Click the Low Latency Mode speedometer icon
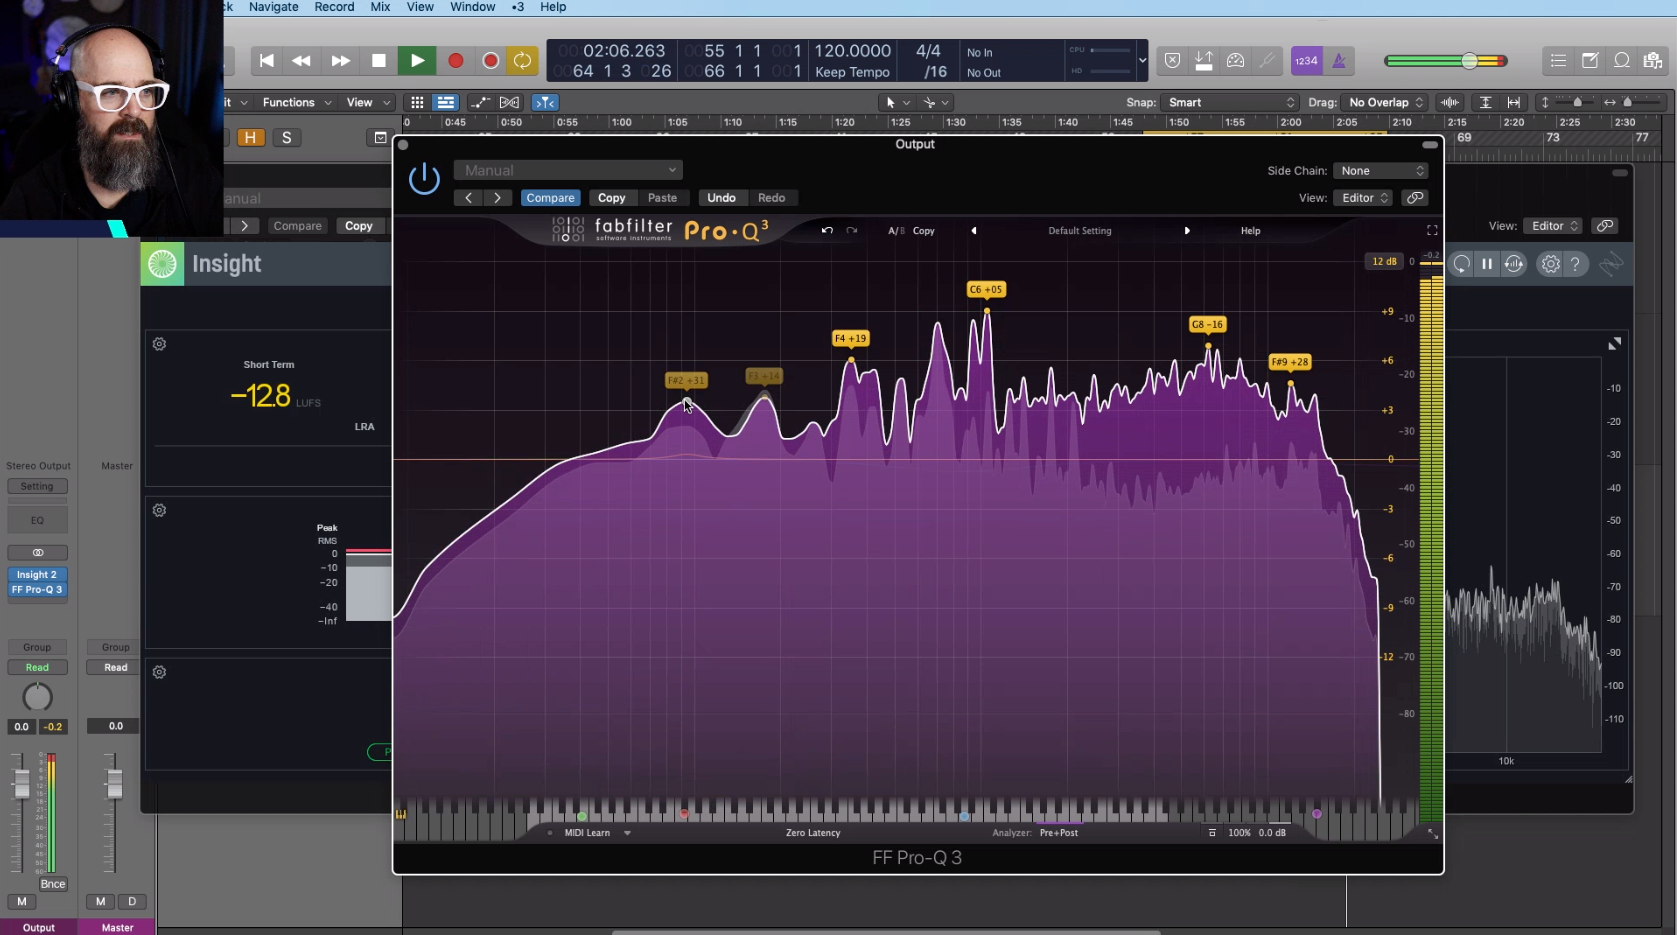1677x935 pixels. coord(1236,61)
